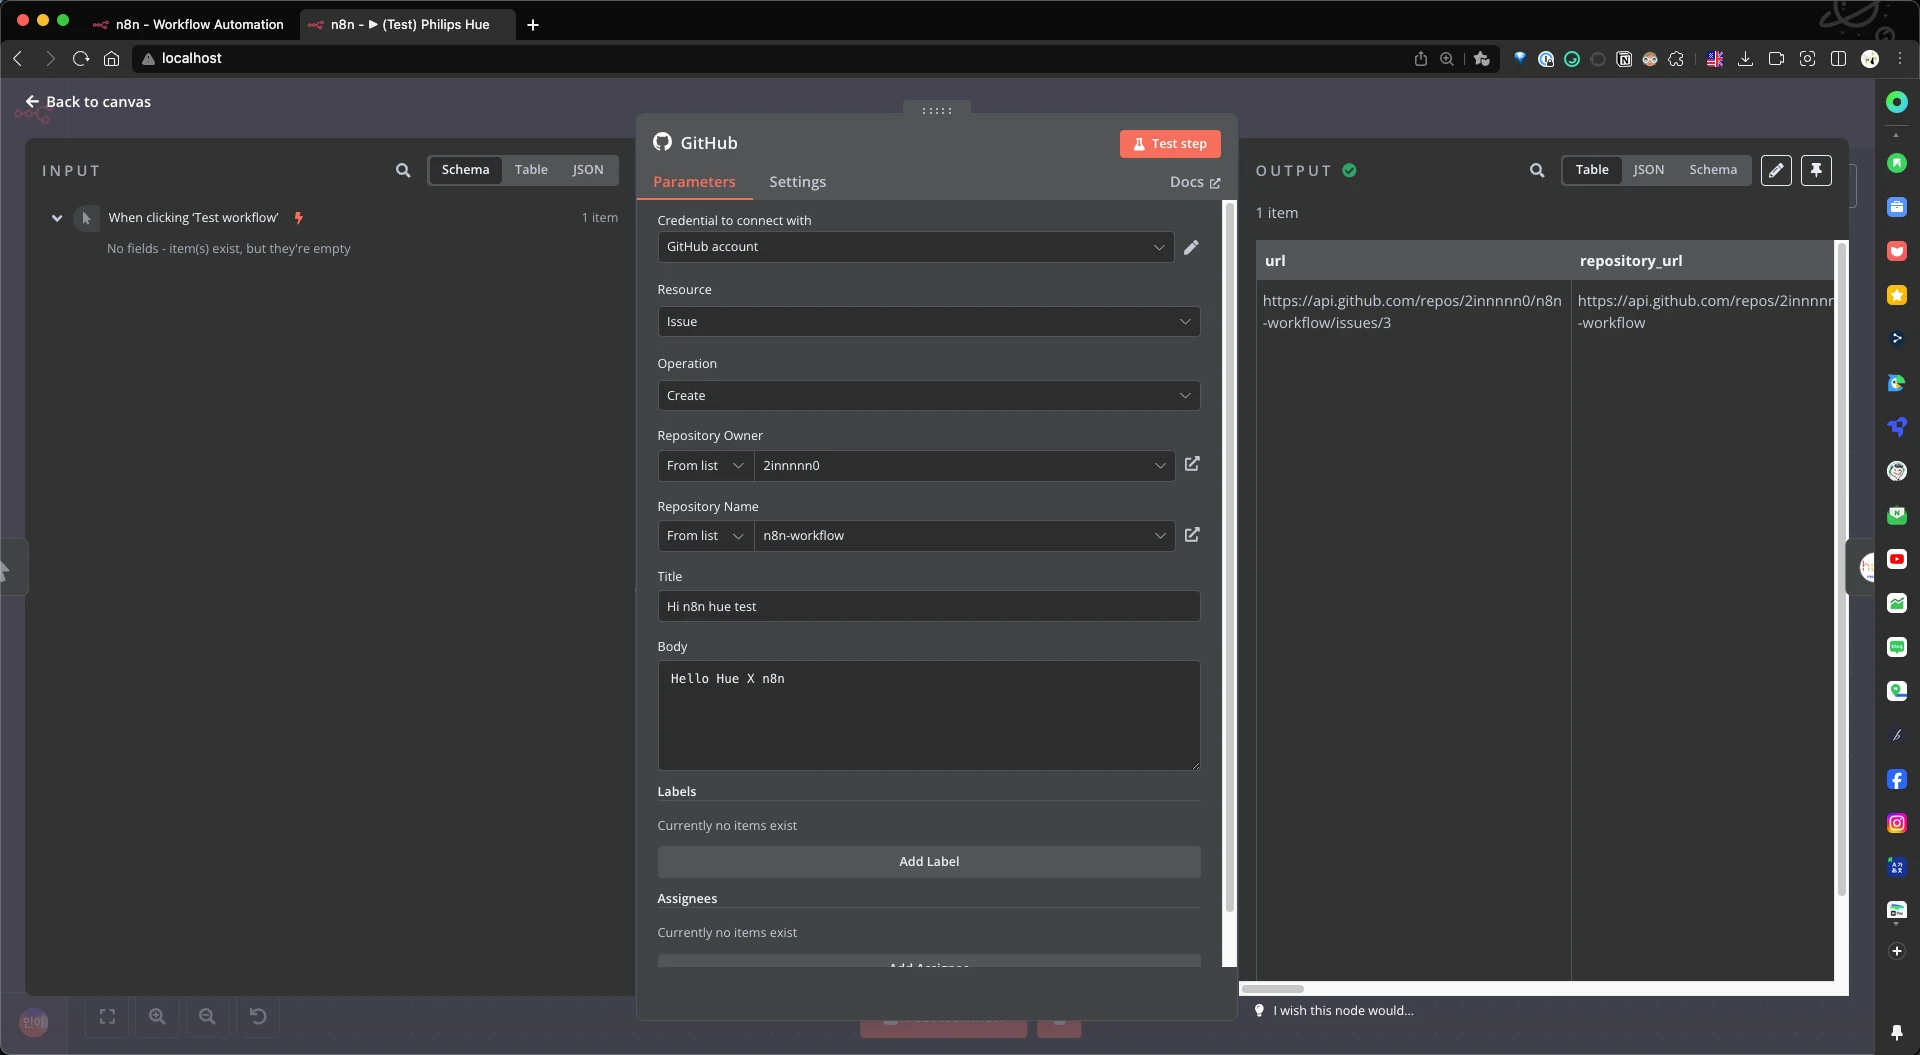Click the issues/3 URL cell

(x=1412, y=312)
